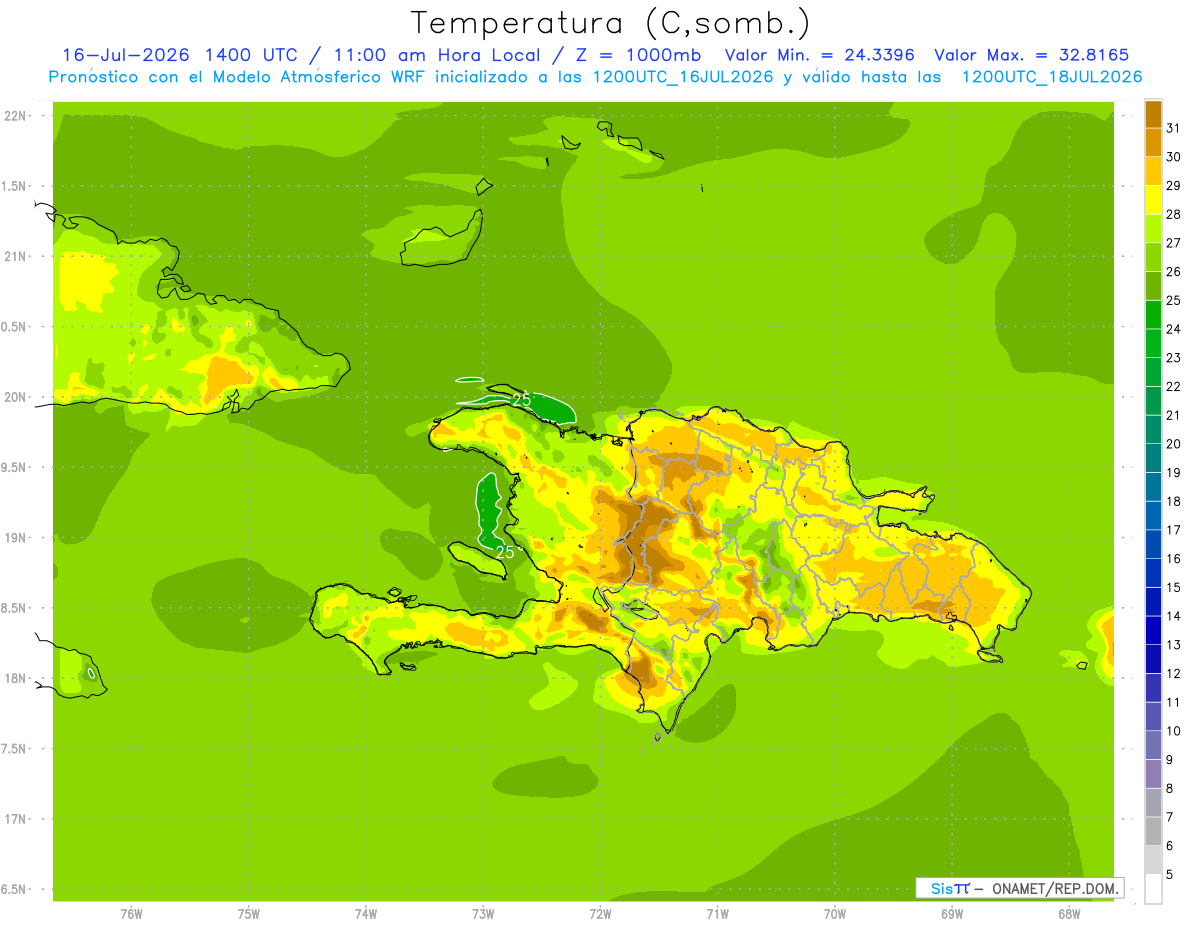Click the colorbar label "20"
Image resolution: width=1200 pixels, height=927 pixels.
point(1174,444)
